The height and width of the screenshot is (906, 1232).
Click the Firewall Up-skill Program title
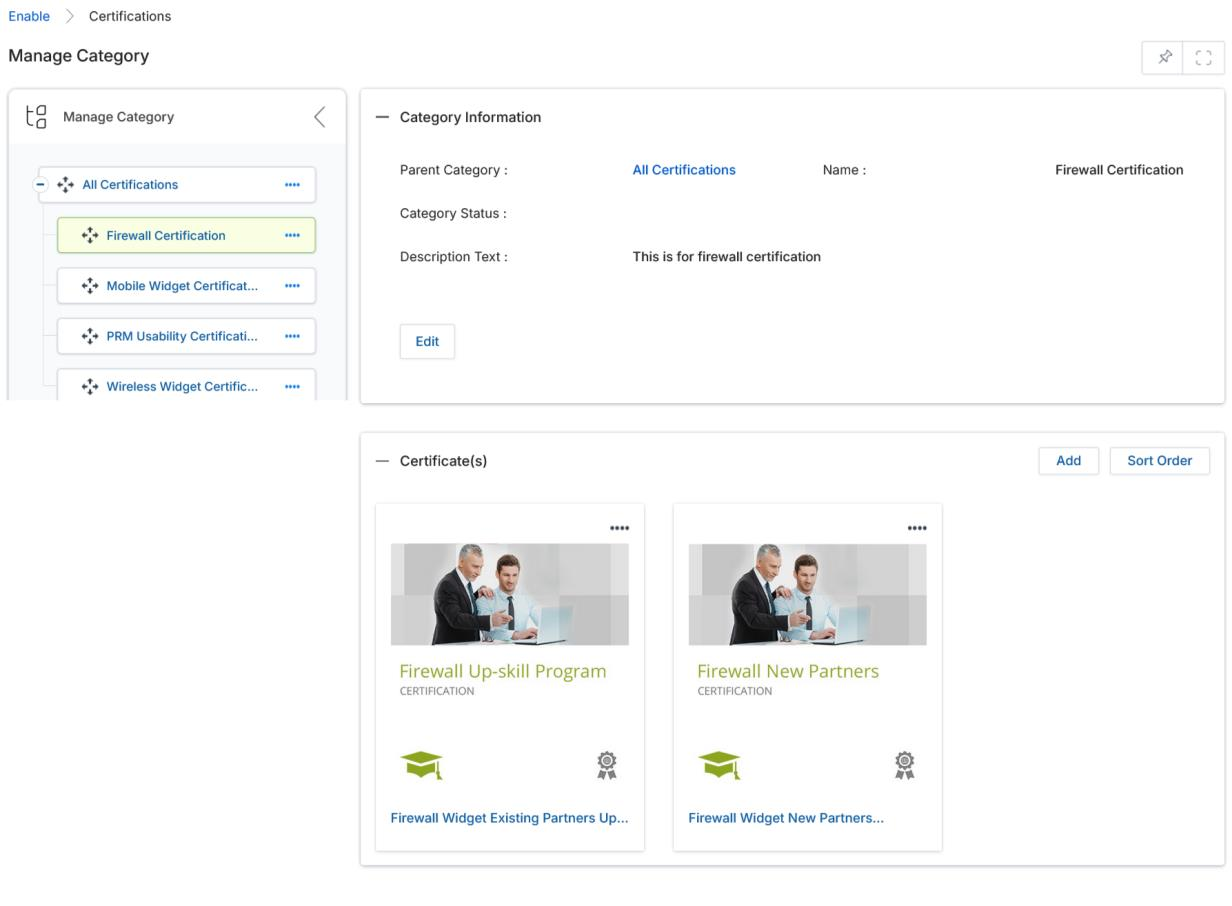(503, 671)
